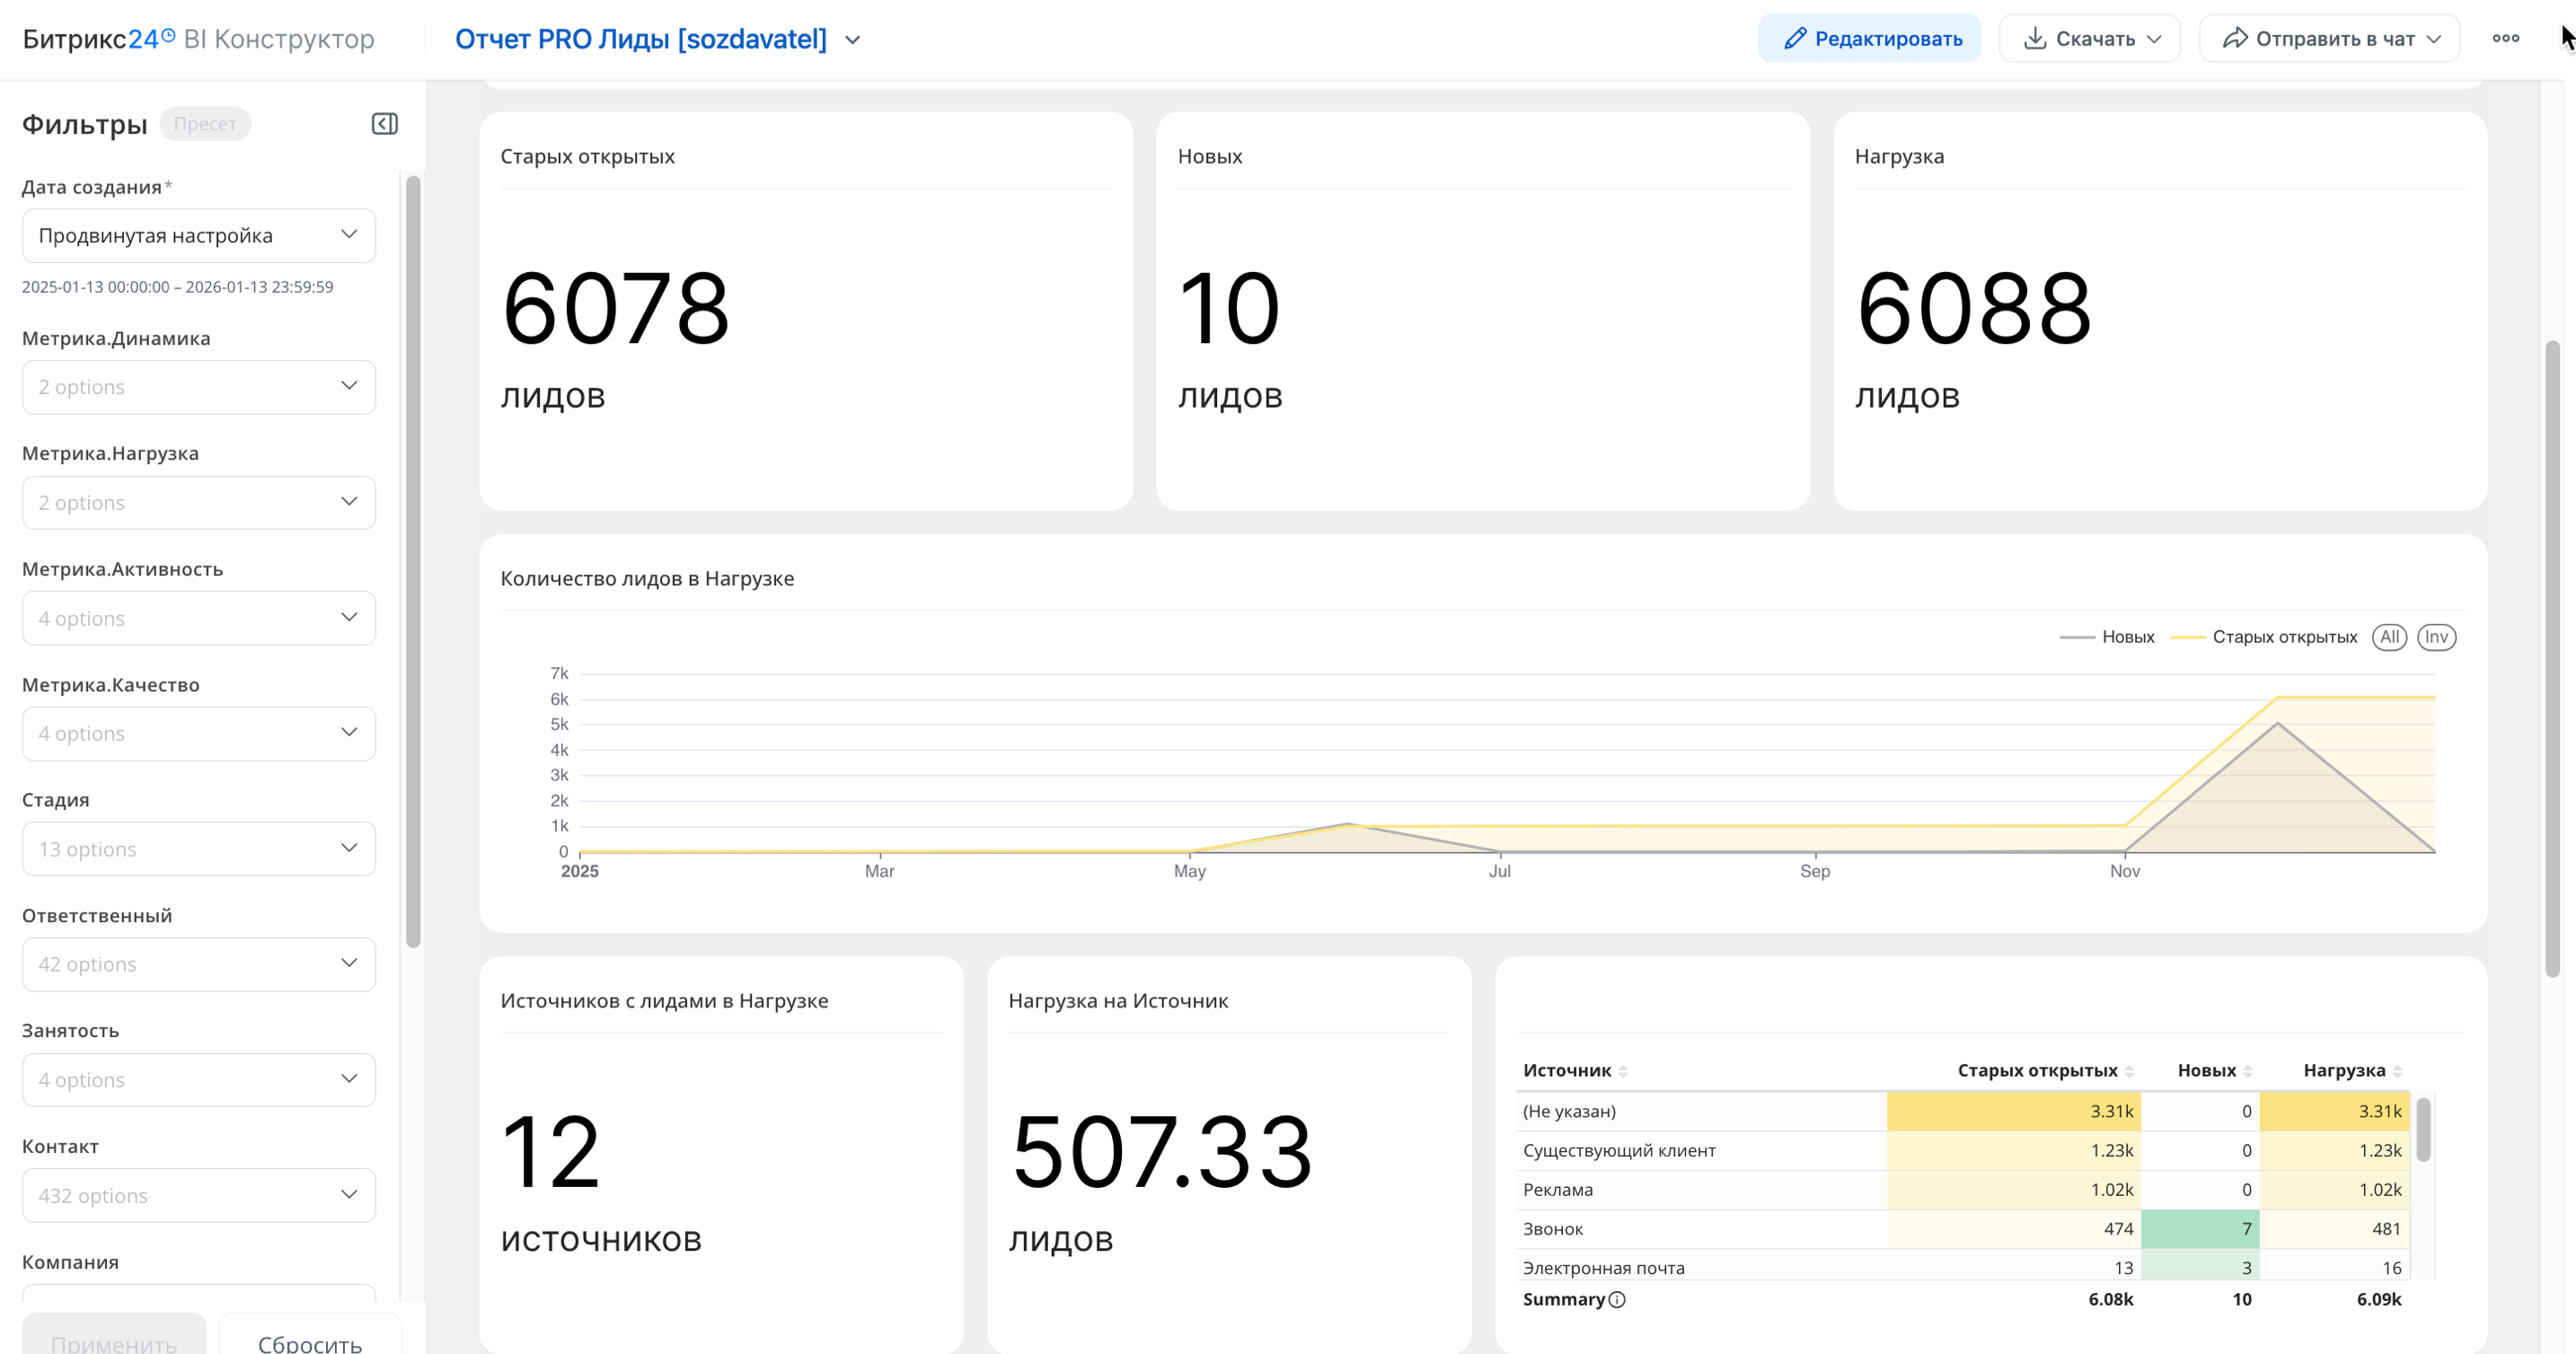Open the Ответственный filter dropdown
Image resolution: width=2576 pixels, height=1354 pixels.
198,964
